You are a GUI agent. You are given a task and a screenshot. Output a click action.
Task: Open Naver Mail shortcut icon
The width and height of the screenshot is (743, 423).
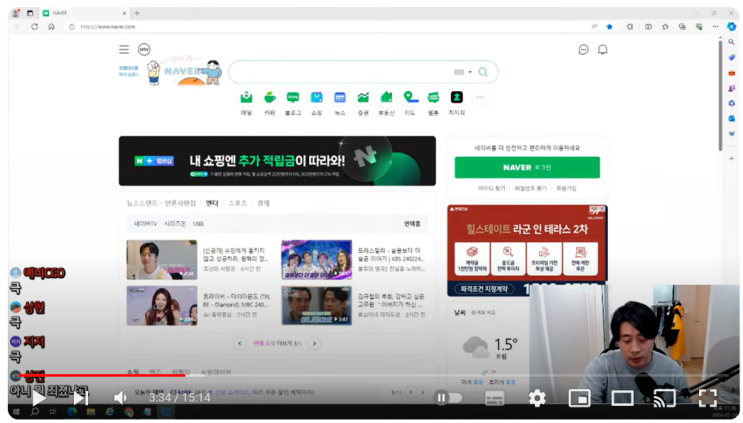[x=246, y=98]
